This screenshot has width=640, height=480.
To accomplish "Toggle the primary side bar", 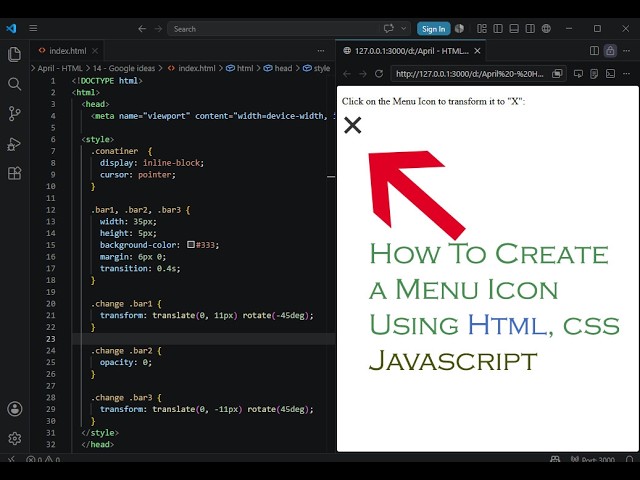I will (498, 29).
